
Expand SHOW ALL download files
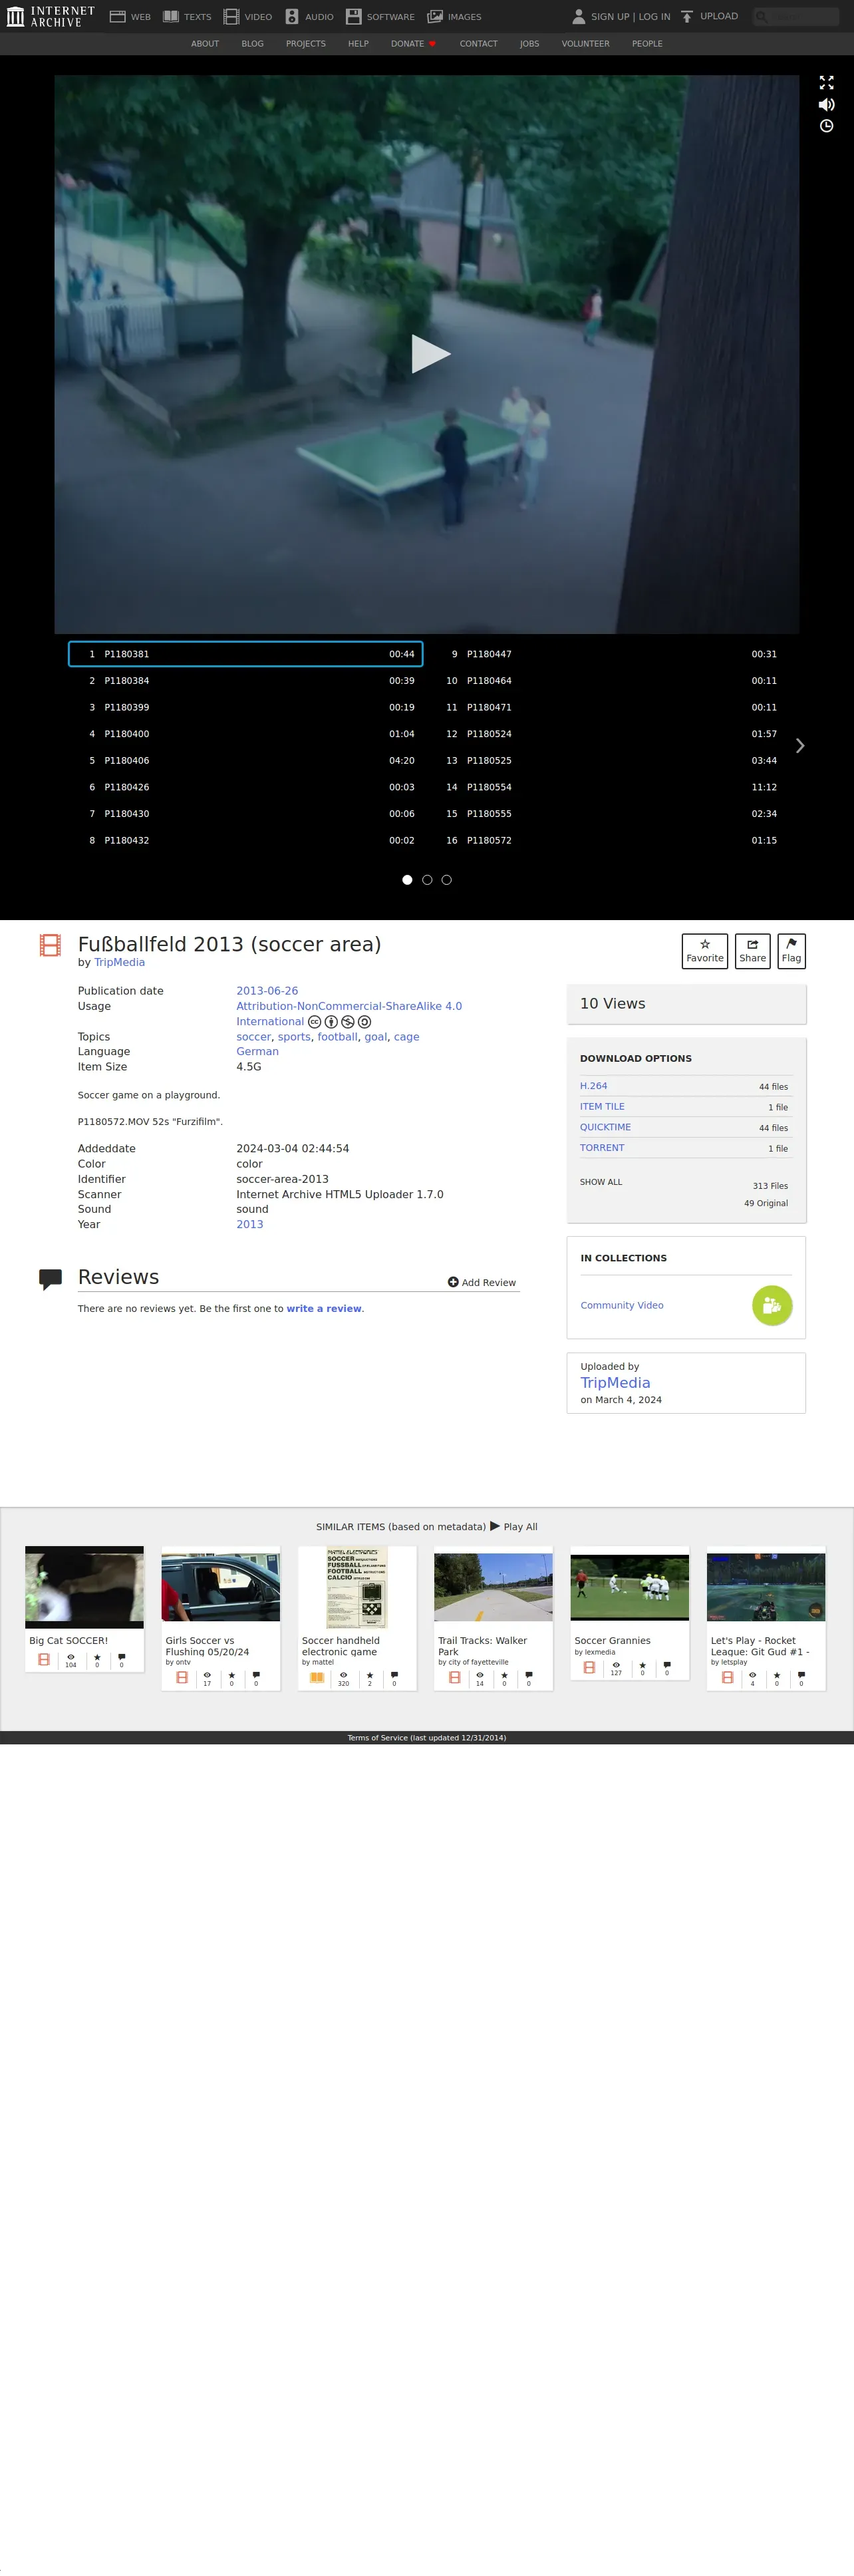point(600,1182)
